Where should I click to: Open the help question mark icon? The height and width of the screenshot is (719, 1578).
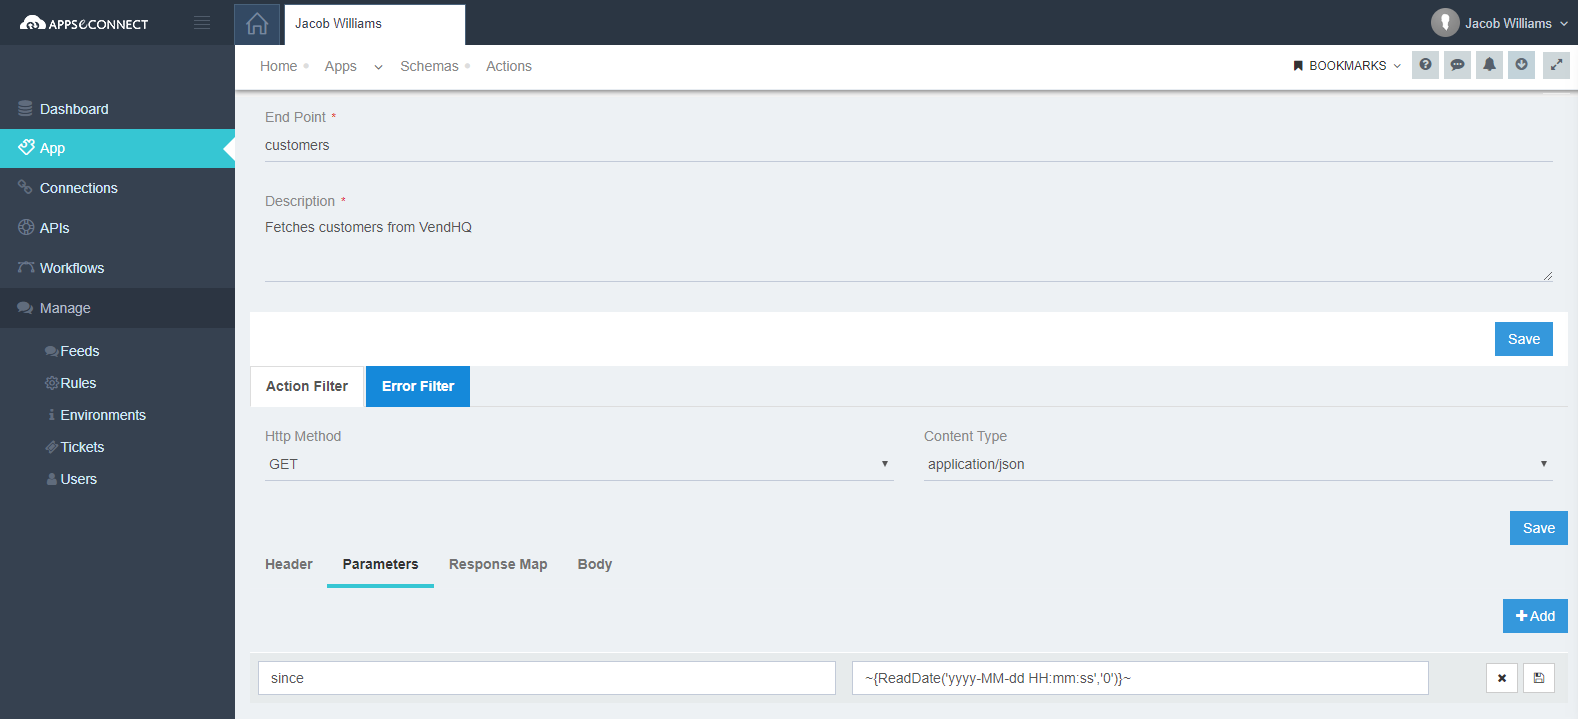pyautogui.click(x=1425, y=65)
